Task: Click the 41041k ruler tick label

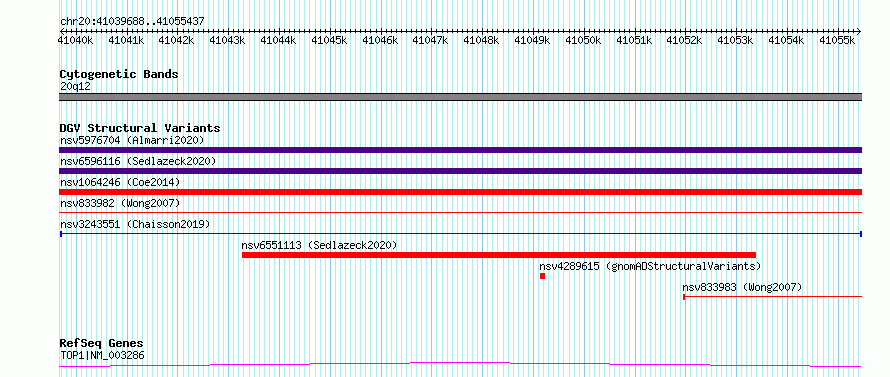Action: click(126, 40)
